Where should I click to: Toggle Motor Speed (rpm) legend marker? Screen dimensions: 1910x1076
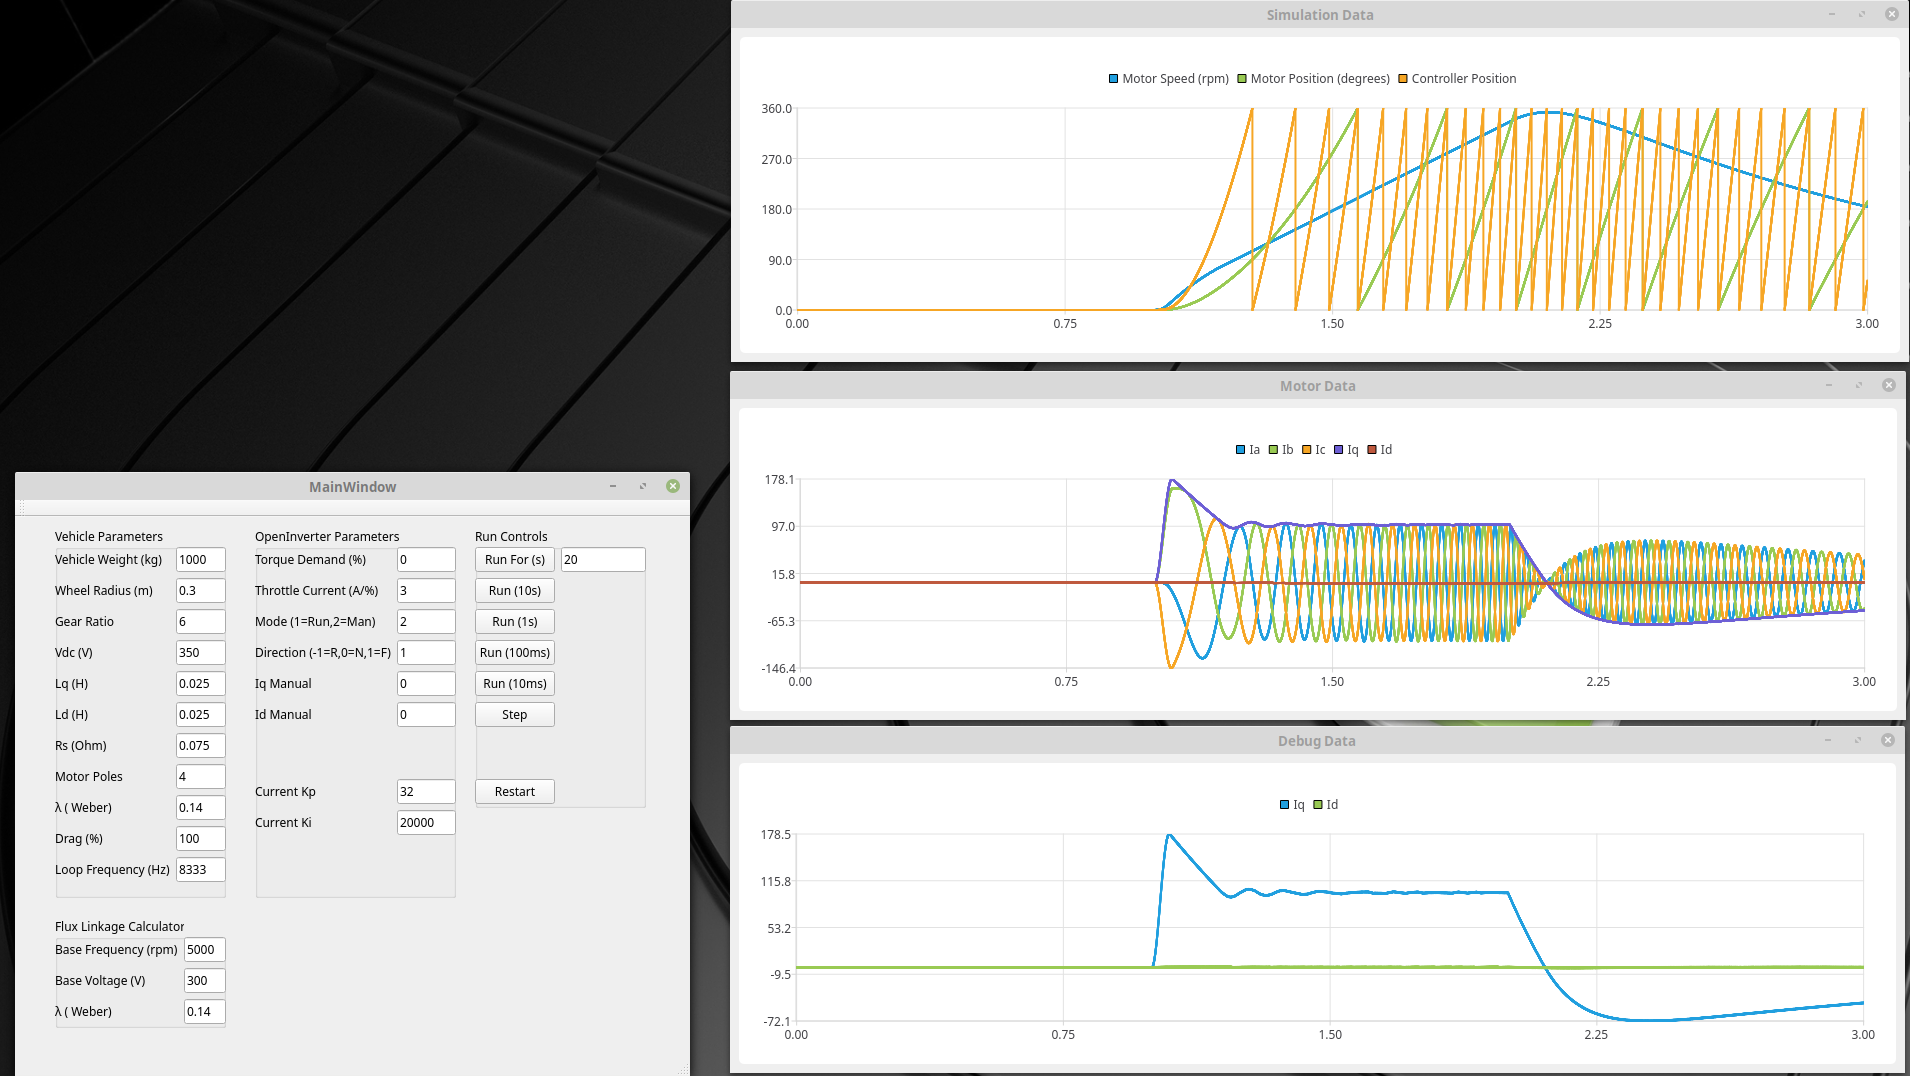(1113, 79)
